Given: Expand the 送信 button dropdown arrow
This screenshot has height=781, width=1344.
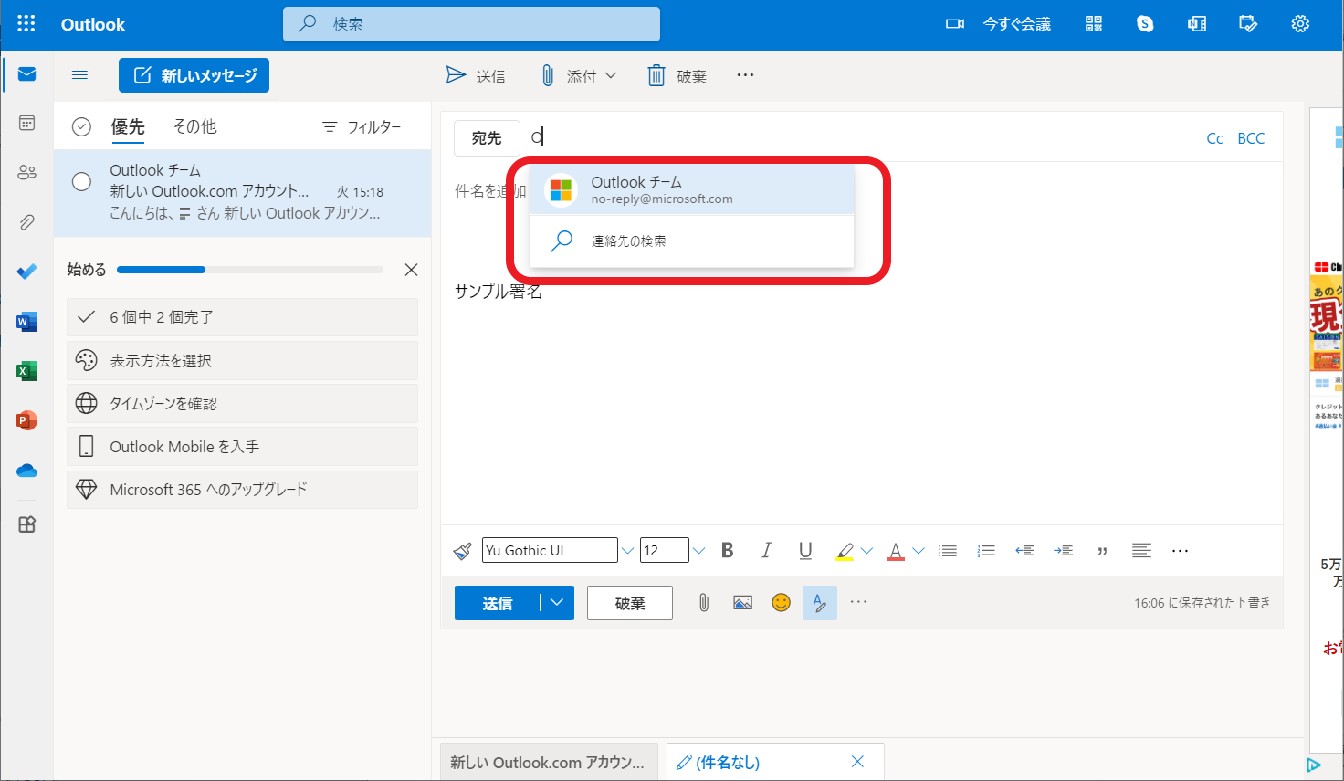Looking at the screenshot, I should coord(556,601).
